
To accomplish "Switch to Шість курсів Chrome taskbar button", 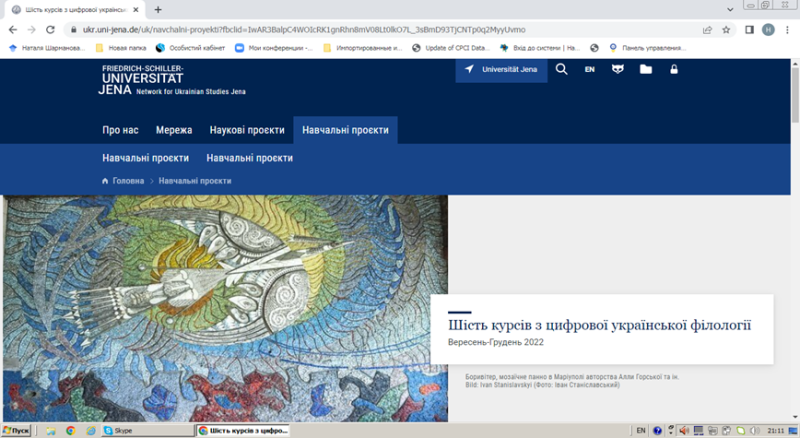I will (x=243, y=430).
